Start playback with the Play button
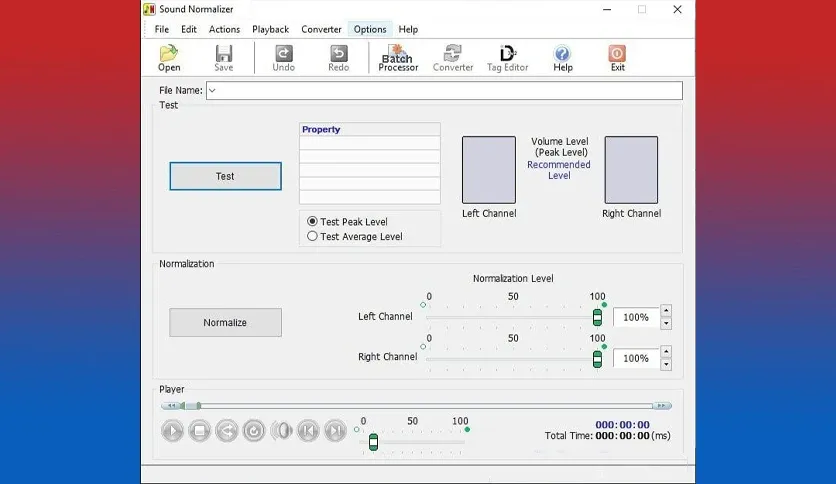836x484 pixels. (x=172, y=431)
